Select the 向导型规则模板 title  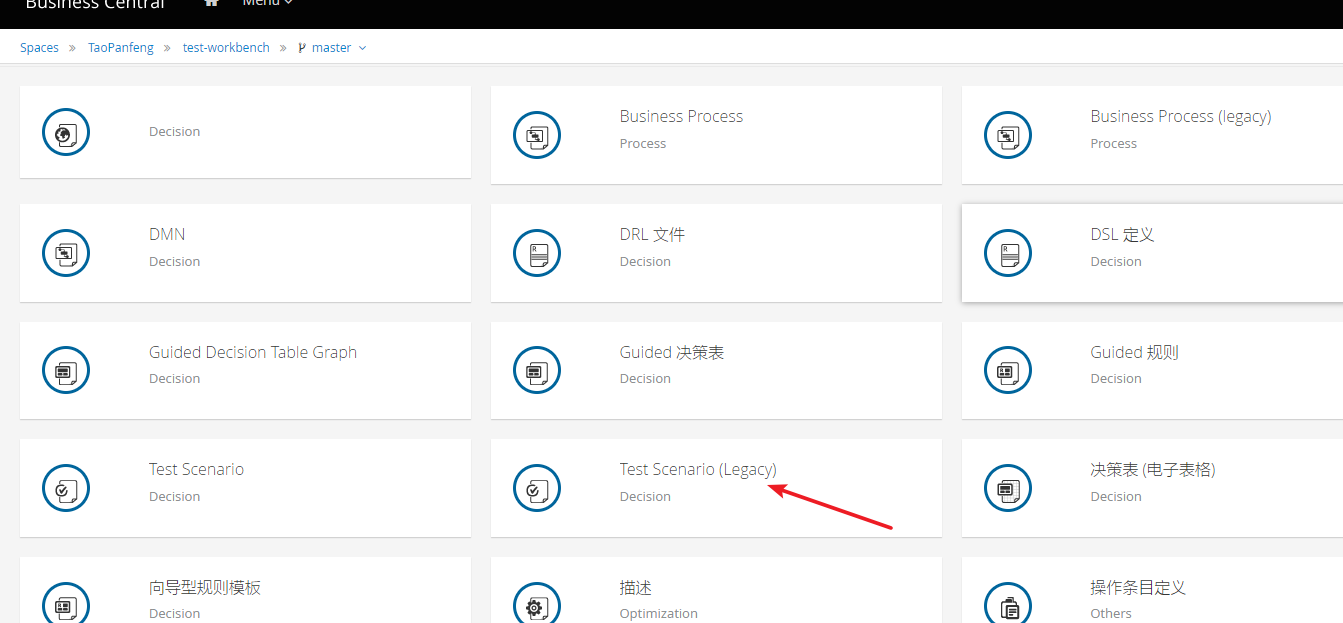tap(205, 587)
